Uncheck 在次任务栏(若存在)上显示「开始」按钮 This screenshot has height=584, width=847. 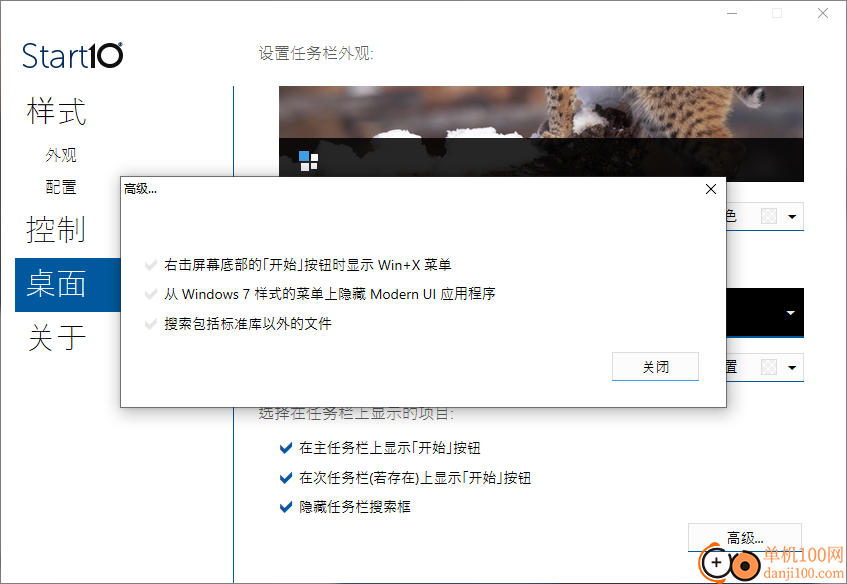(286, 478)
